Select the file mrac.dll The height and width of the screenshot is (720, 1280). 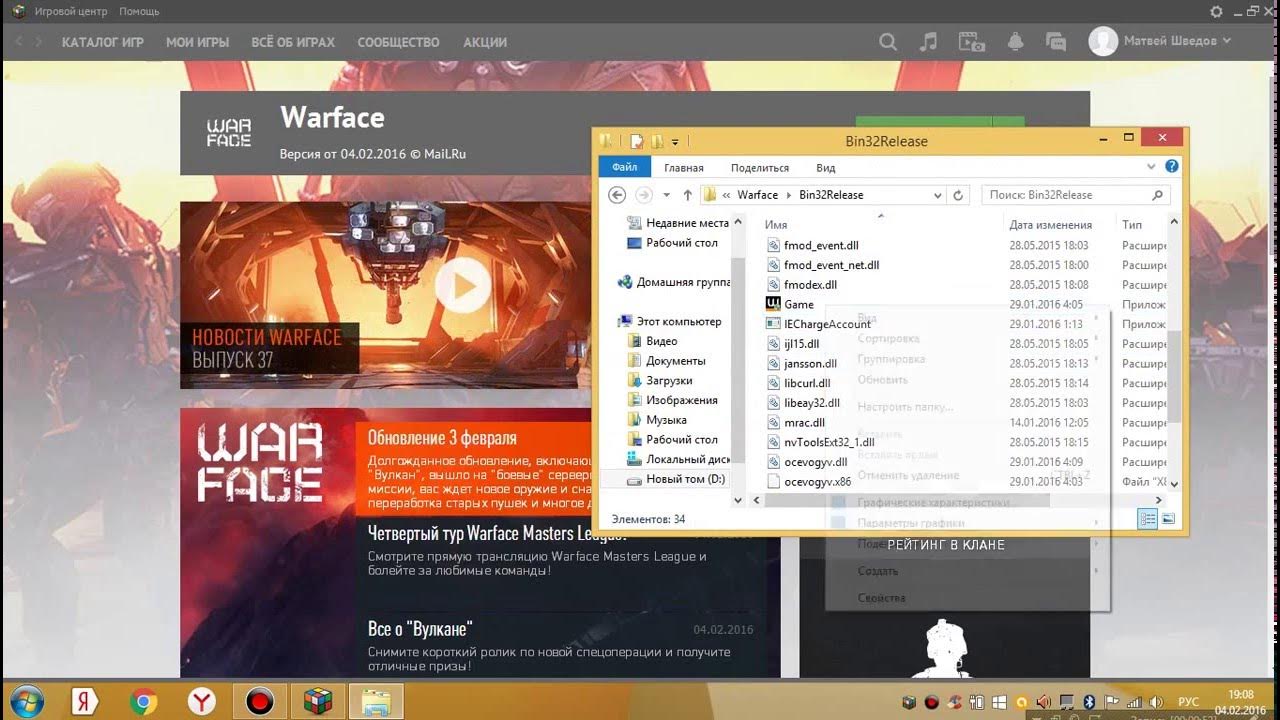click(803, 423)
